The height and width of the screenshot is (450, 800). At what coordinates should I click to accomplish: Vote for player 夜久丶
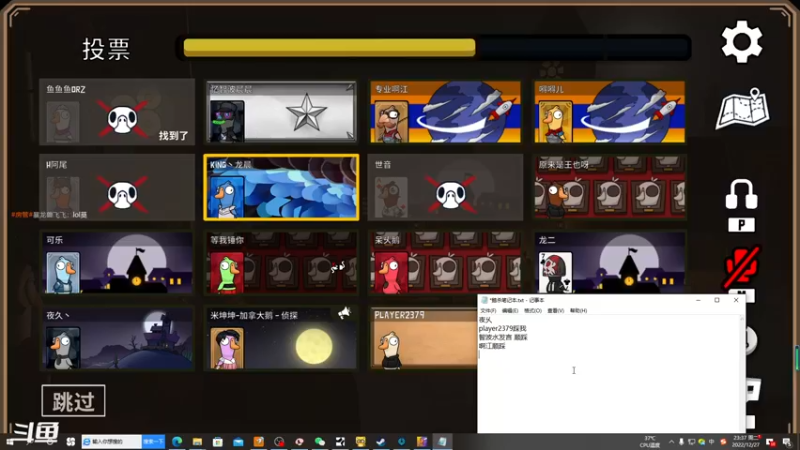point(117,338)
